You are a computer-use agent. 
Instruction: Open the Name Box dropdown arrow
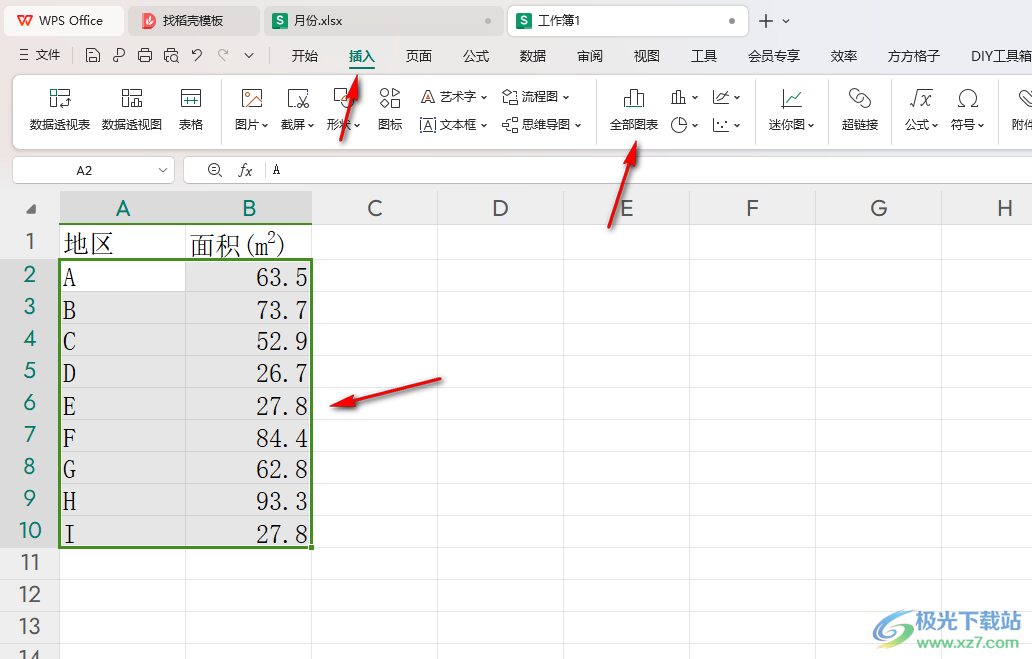163,171
